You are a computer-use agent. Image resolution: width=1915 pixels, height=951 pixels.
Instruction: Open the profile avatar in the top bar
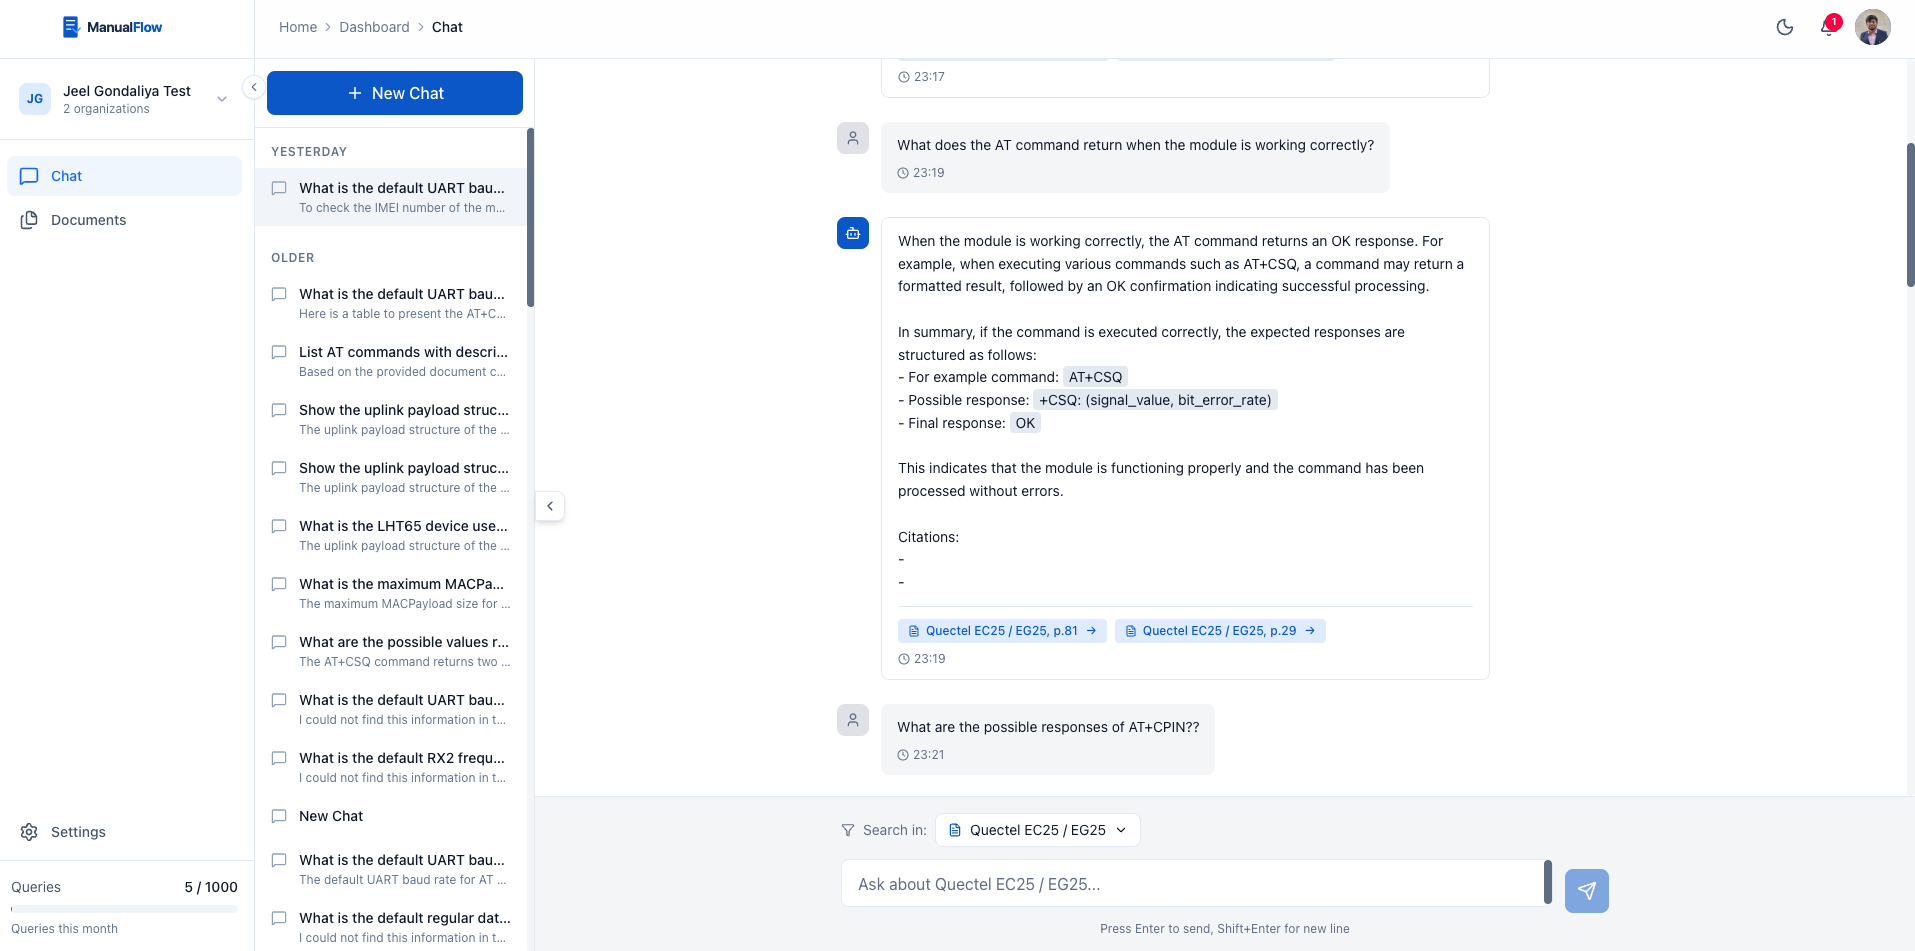[x=1872, y=27]
